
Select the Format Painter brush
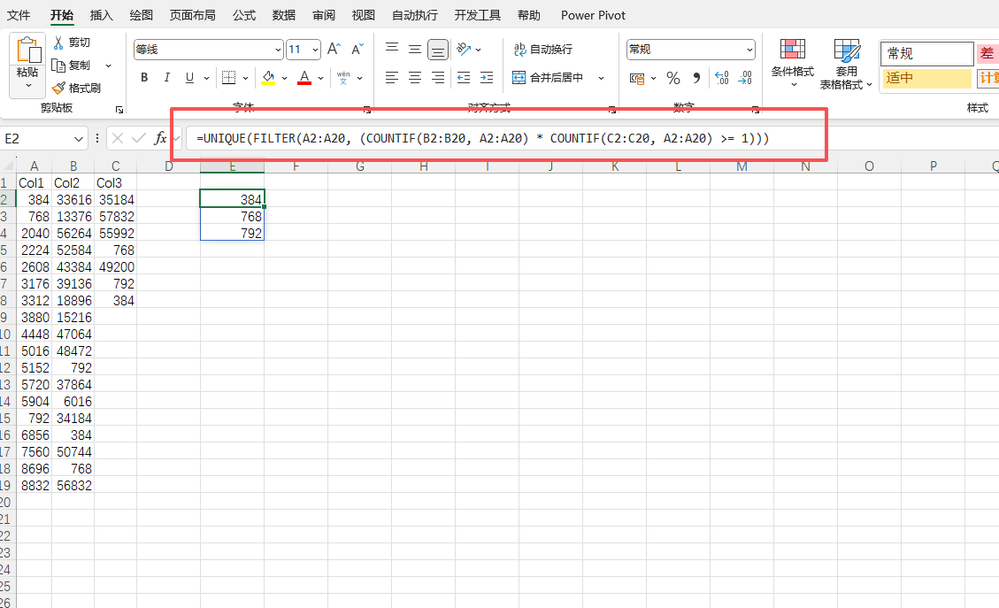tap(59, 88)
